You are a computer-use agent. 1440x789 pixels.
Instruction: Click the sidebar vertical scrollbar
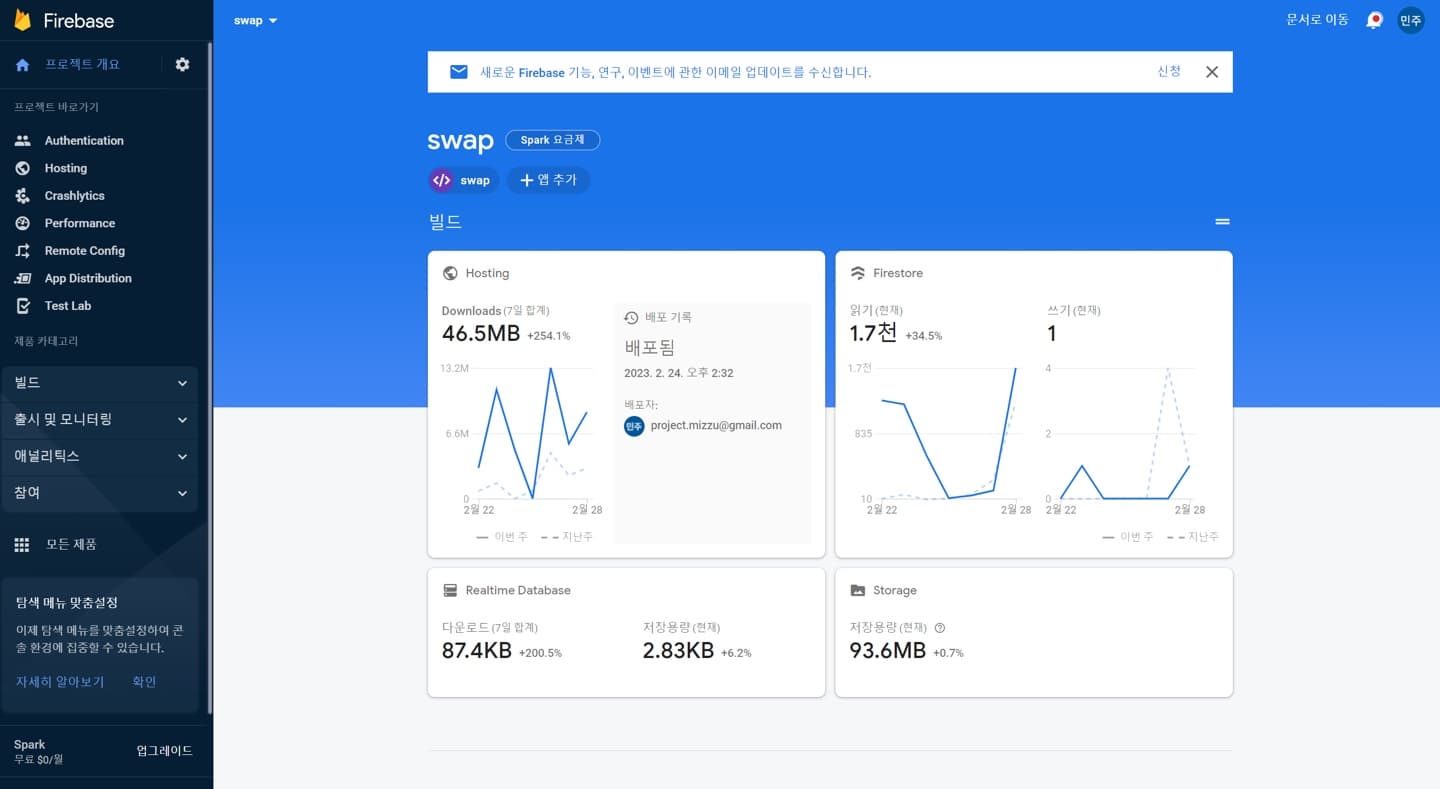210,378
